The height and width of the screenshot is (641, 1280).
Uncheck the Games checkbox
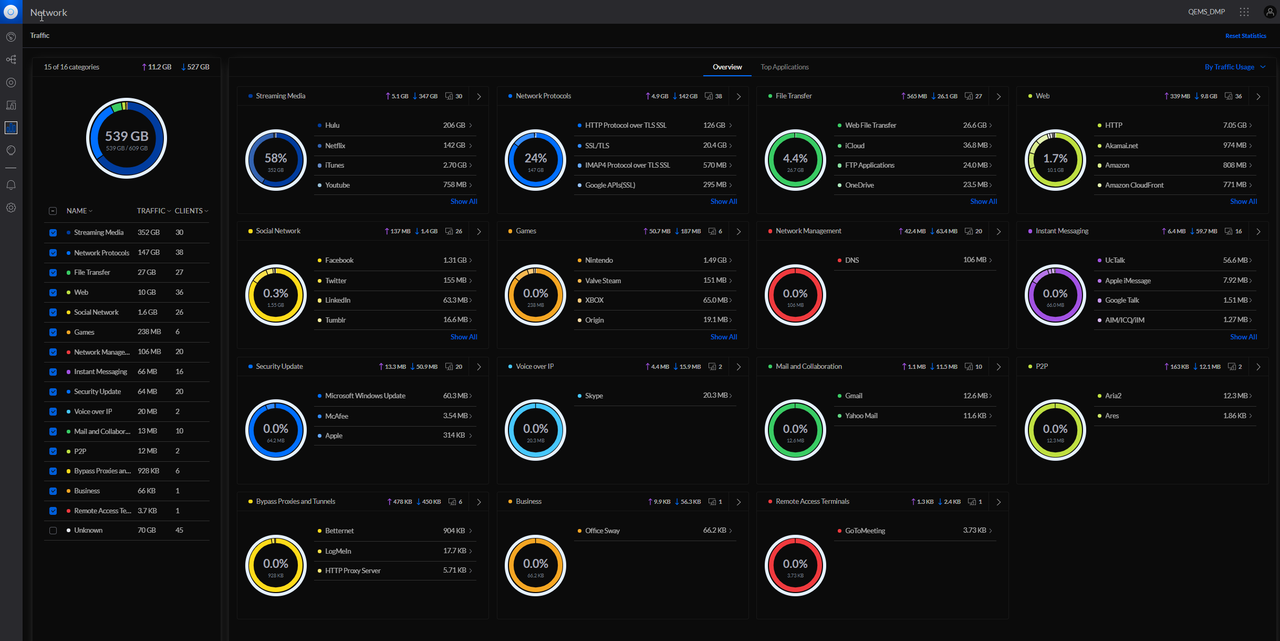53,332
